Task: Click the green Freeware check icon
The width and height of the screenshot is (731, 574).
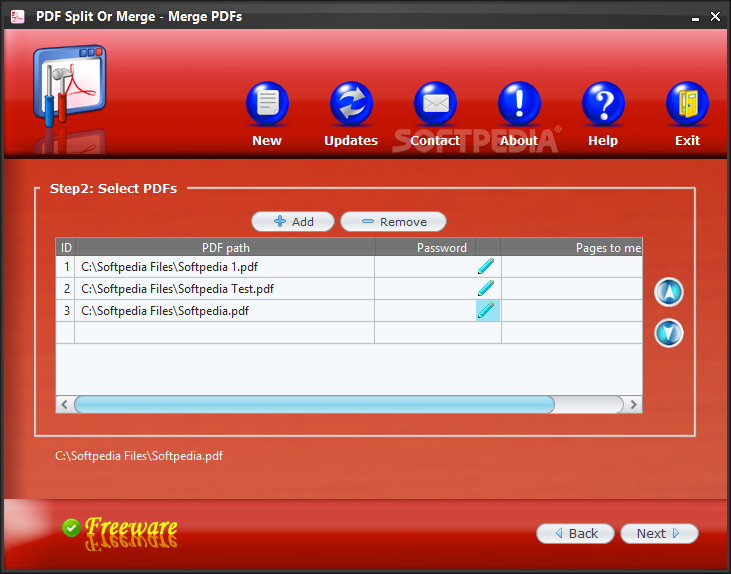Action: tap(71, 527)
